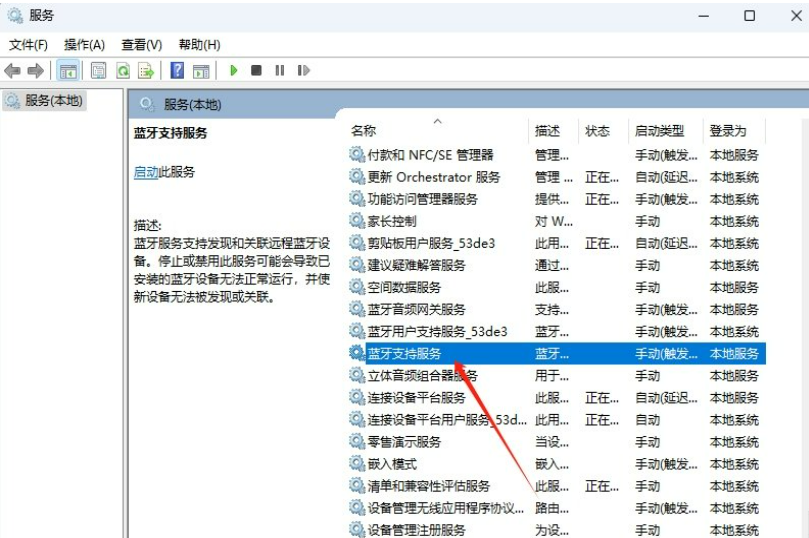809x538 pixels.
Task: Toggle the show/hide console tree icon
Action: tap(68, 71)
